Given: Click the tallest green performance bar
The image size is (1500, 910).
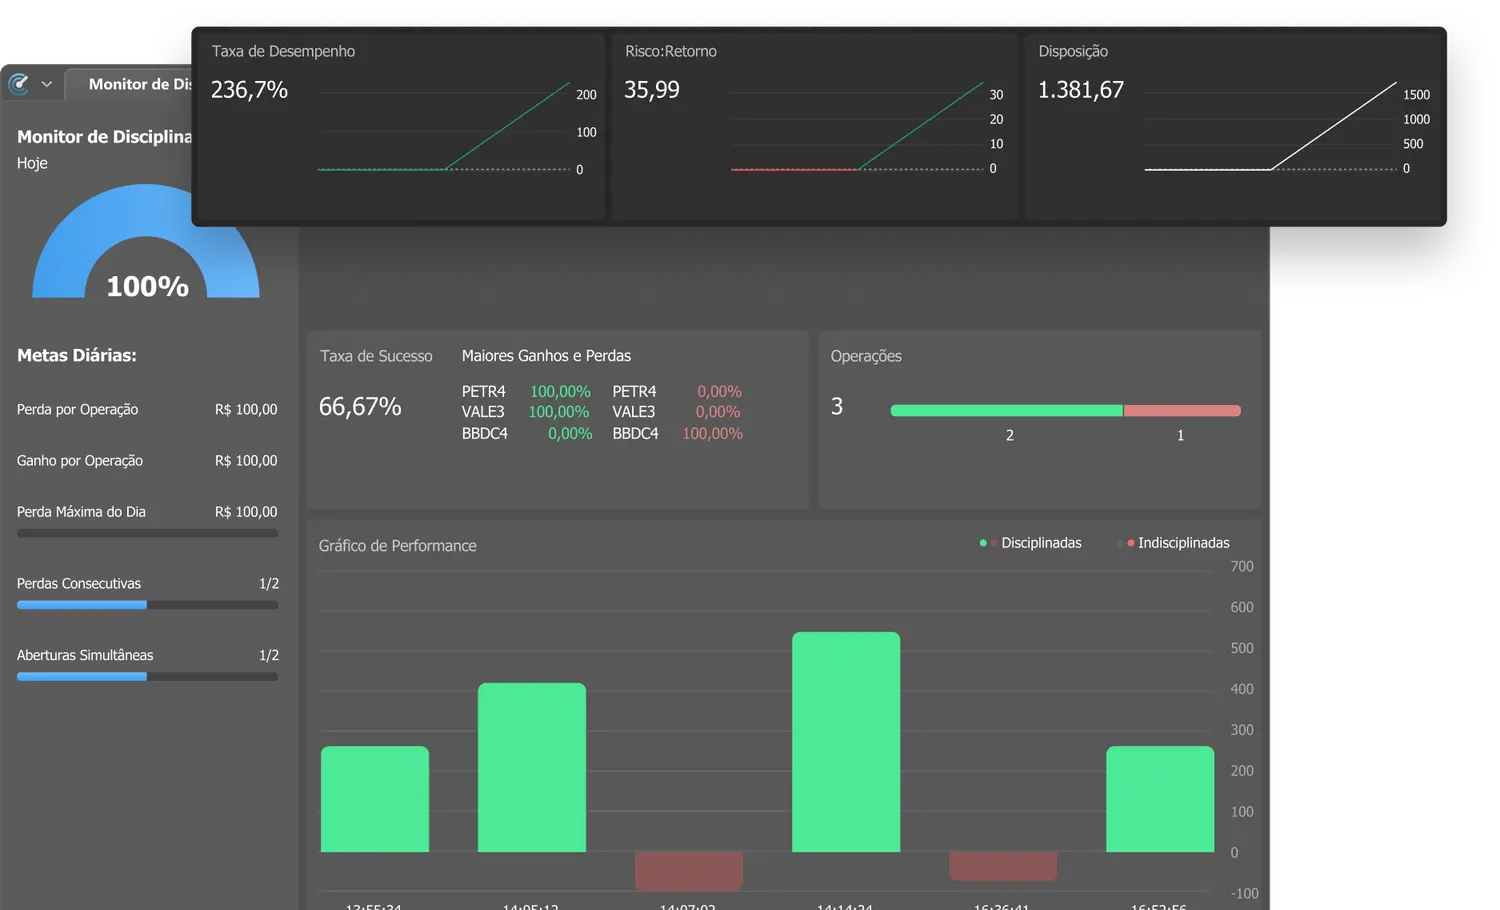Looking at the screenshot, I should coord(846,742).
